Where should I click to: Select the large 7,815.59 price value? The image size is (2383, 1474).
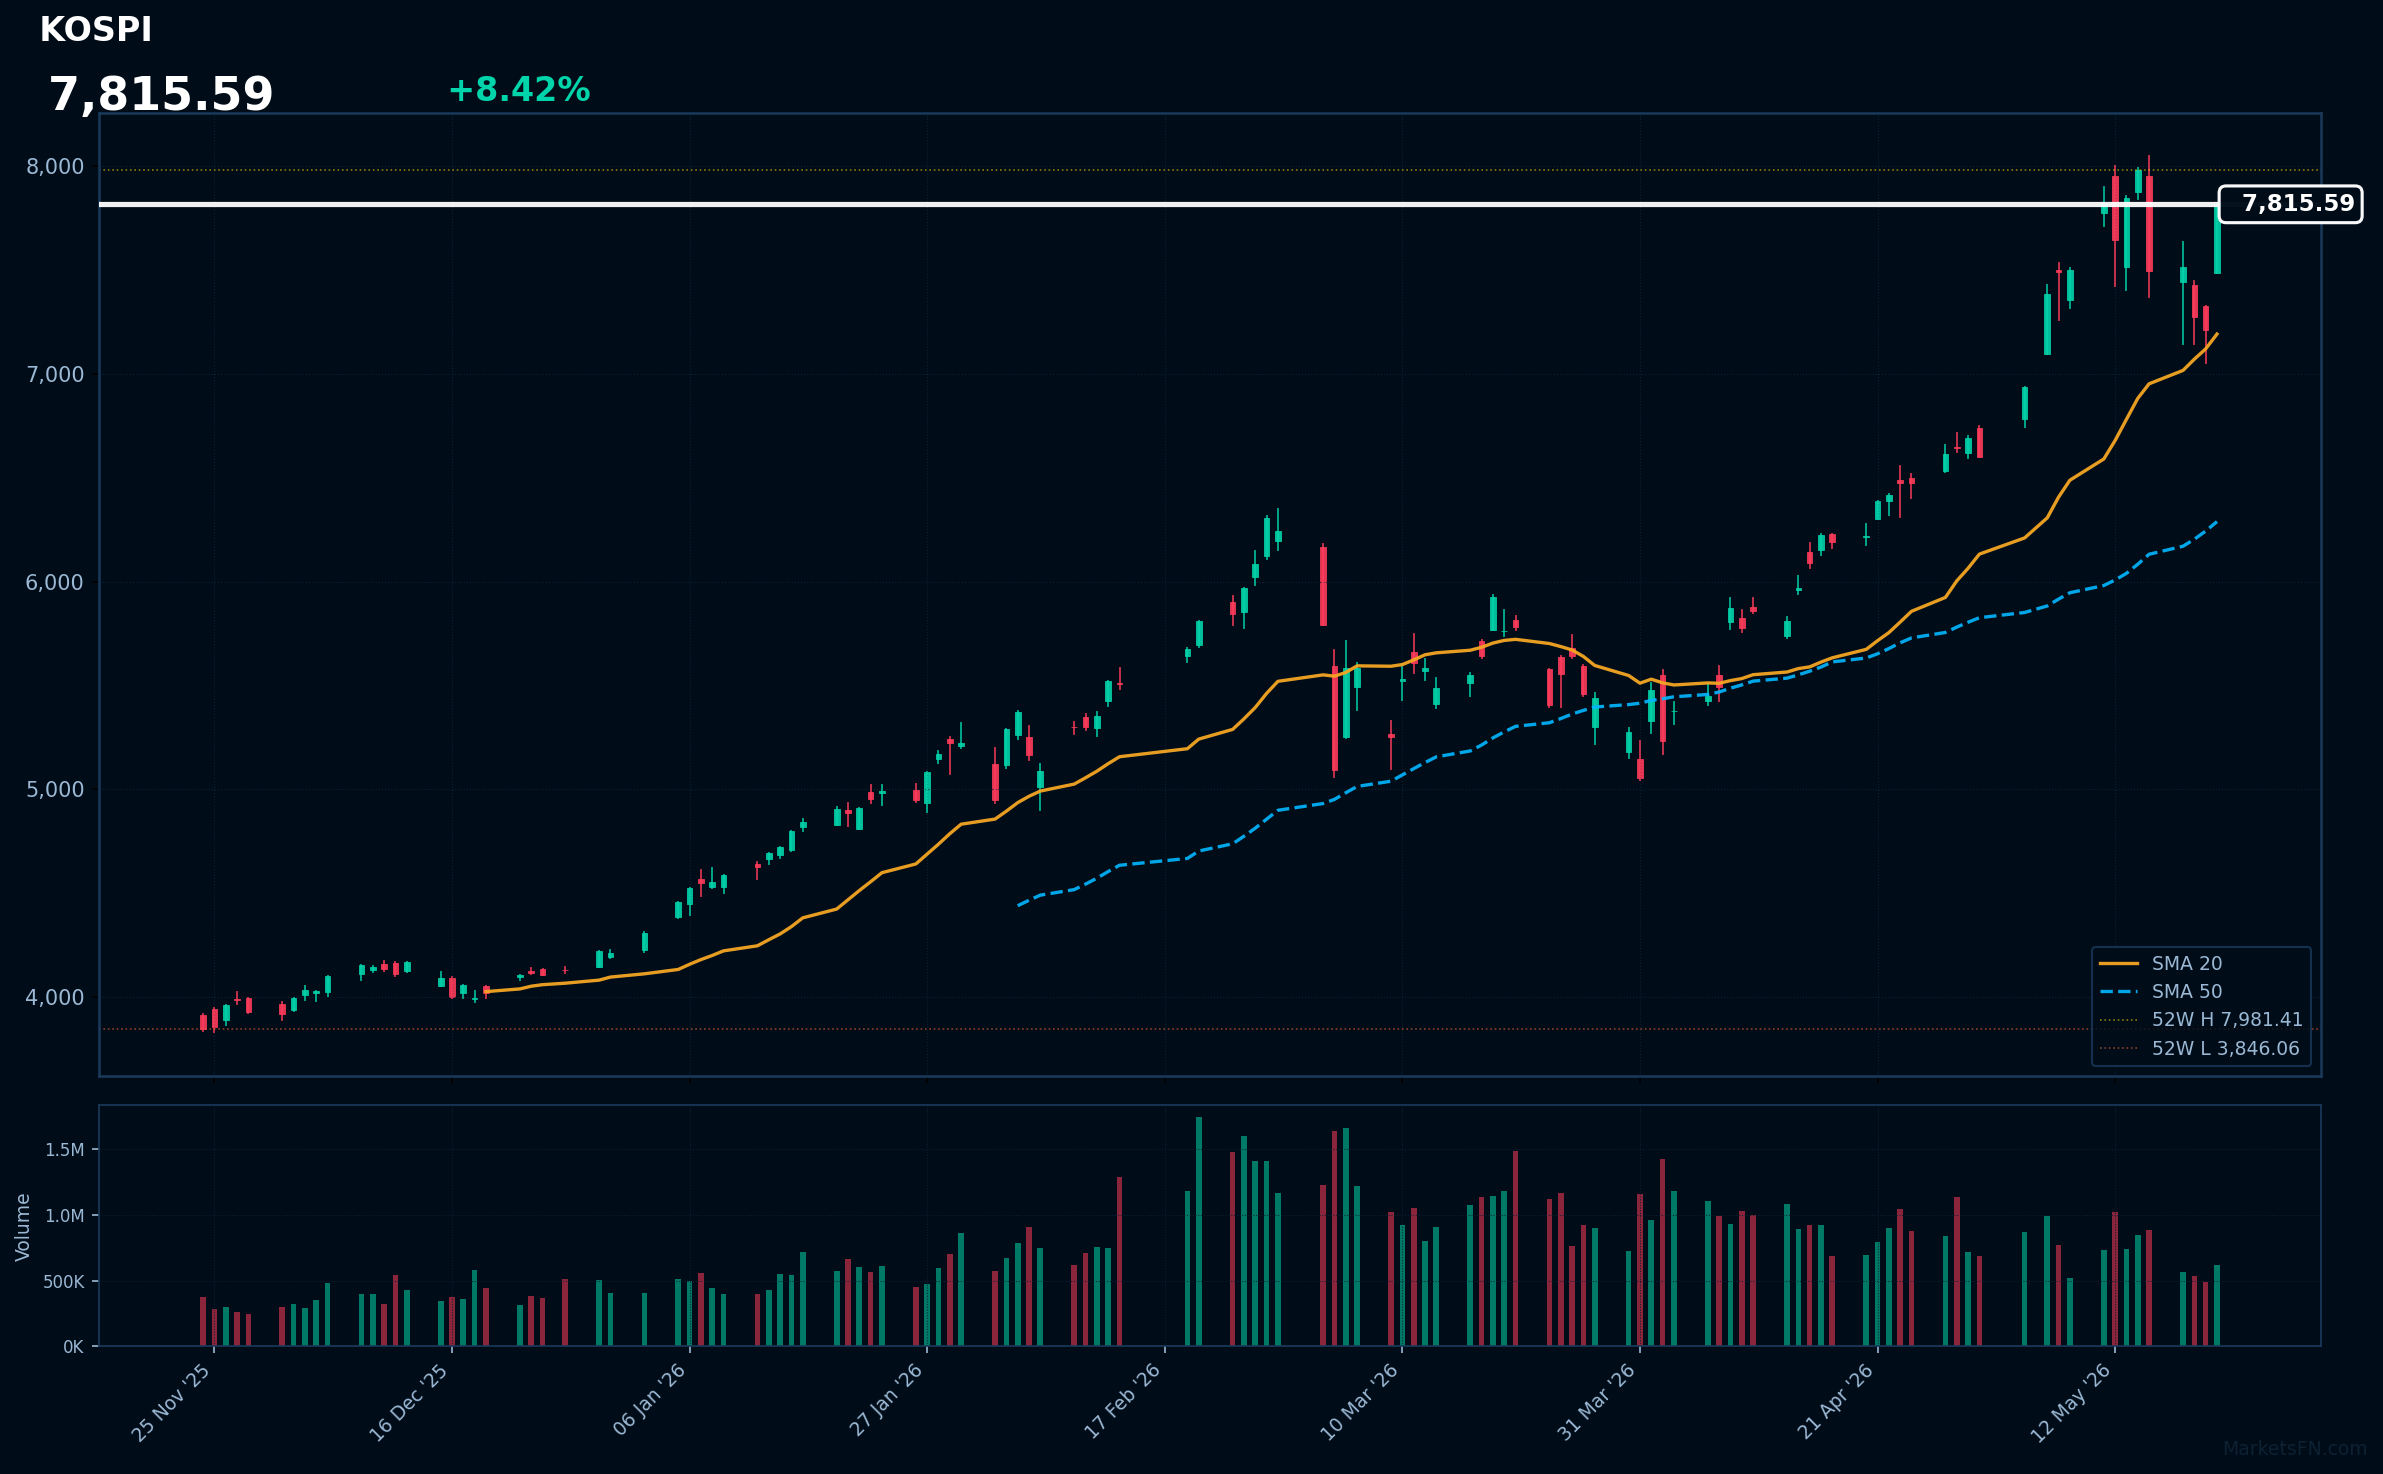click(x=161, y=95)
